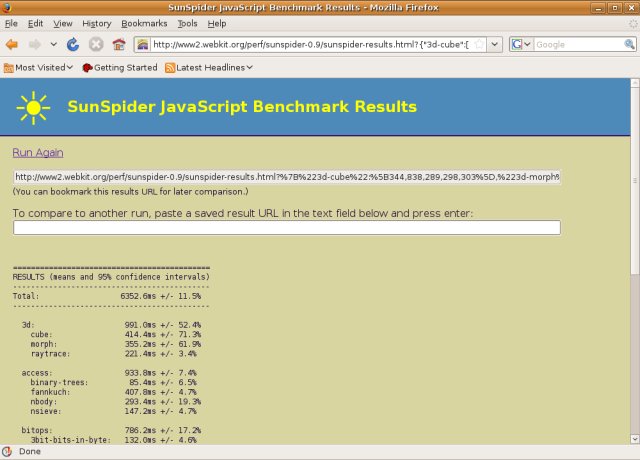Click the site favicon in address bar
Image resolution: width=640 pixels, height=460 pixels.
[x=142, y=44]
